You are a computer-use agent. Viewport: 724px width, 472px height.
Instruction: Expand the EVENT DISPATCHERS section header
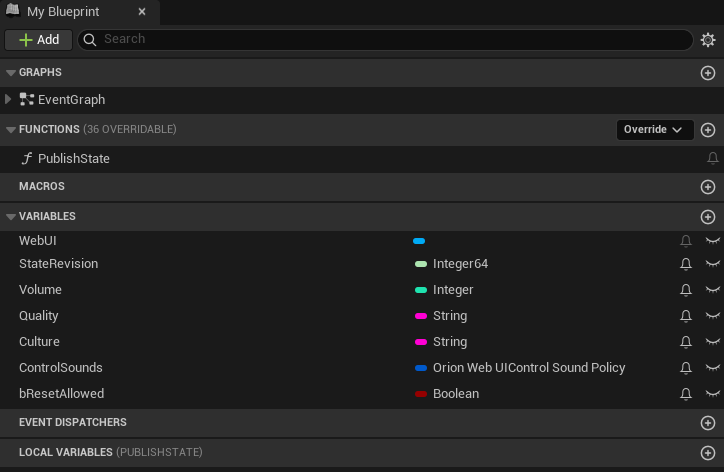[72, 422]
